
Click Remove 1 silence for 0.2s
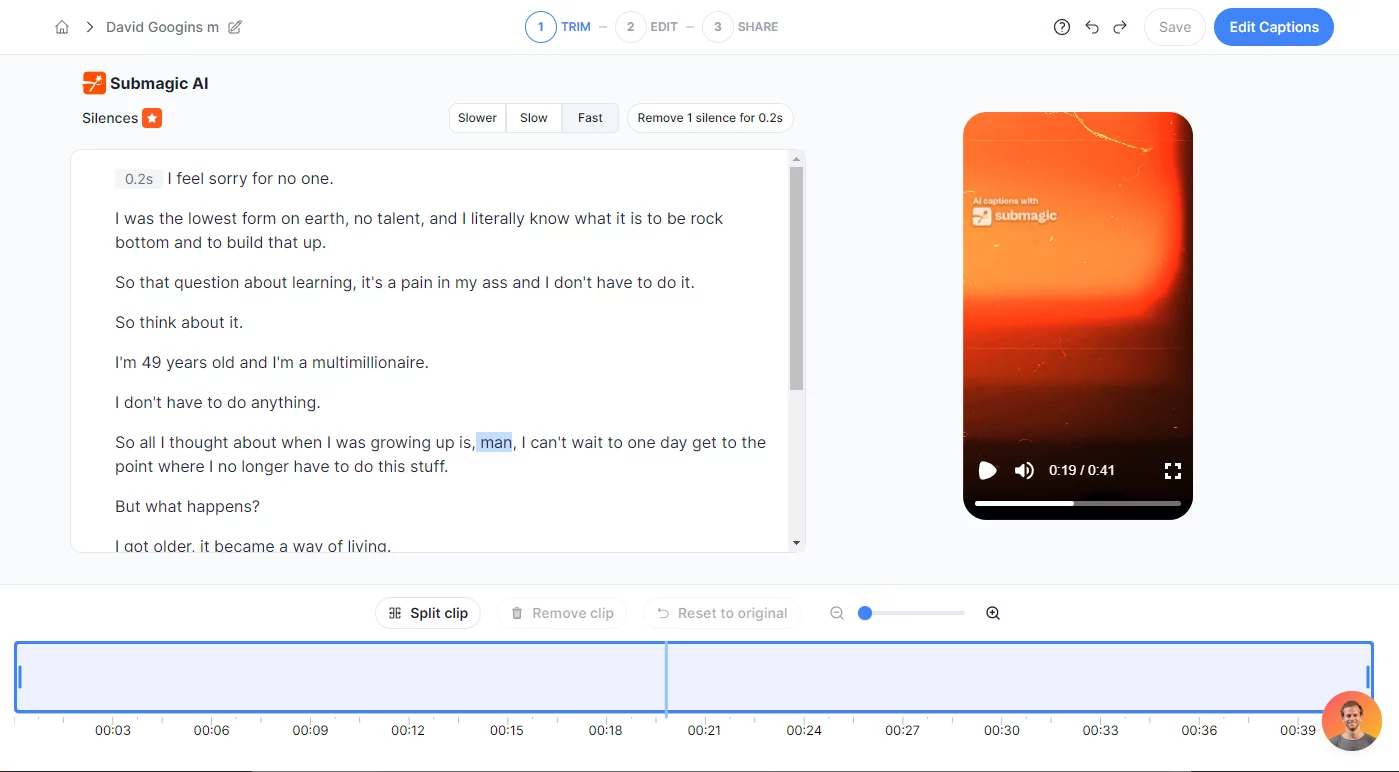pos(710,118)
